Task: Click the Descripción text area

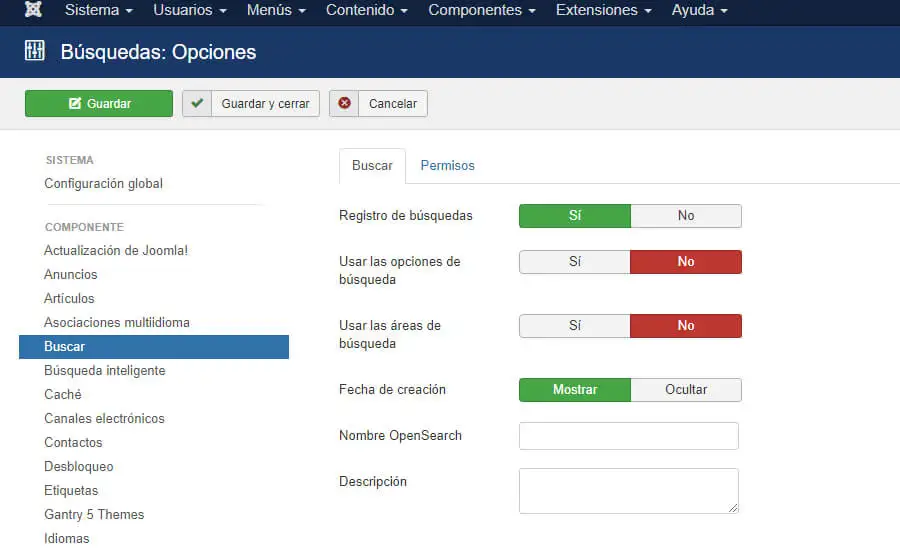Action: 629,491
